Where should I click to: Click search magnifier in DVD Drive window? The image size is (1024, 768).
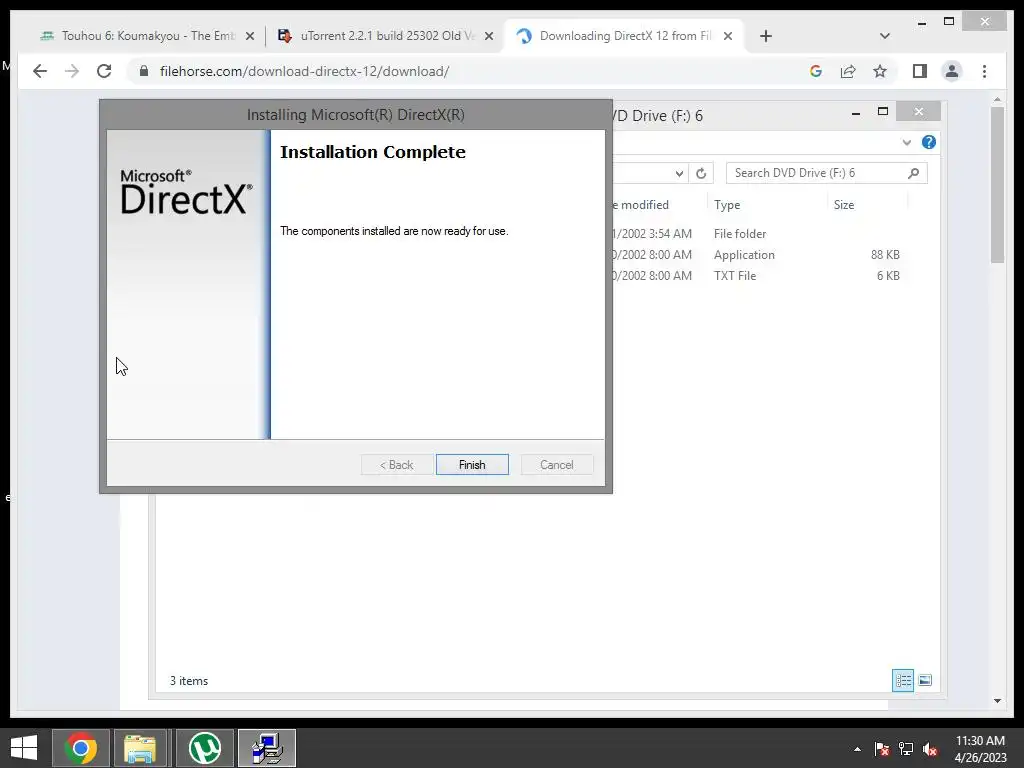(914, 173)
